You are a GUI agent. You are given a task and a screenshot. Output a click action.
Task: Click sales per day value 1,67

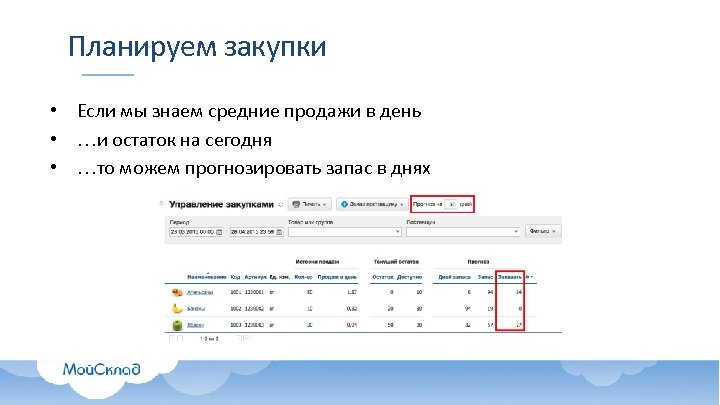coord(352,292)
